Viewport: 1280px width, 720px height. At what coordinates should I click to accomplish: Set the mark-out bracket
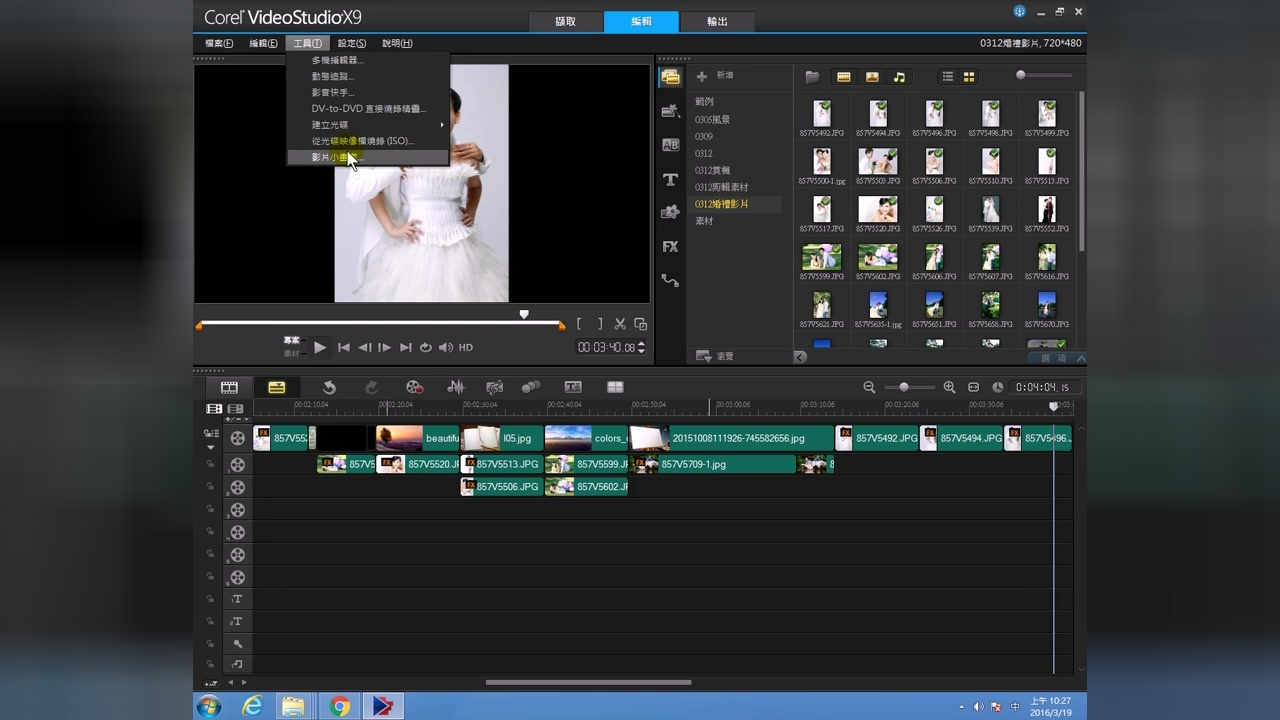point(599,324)
